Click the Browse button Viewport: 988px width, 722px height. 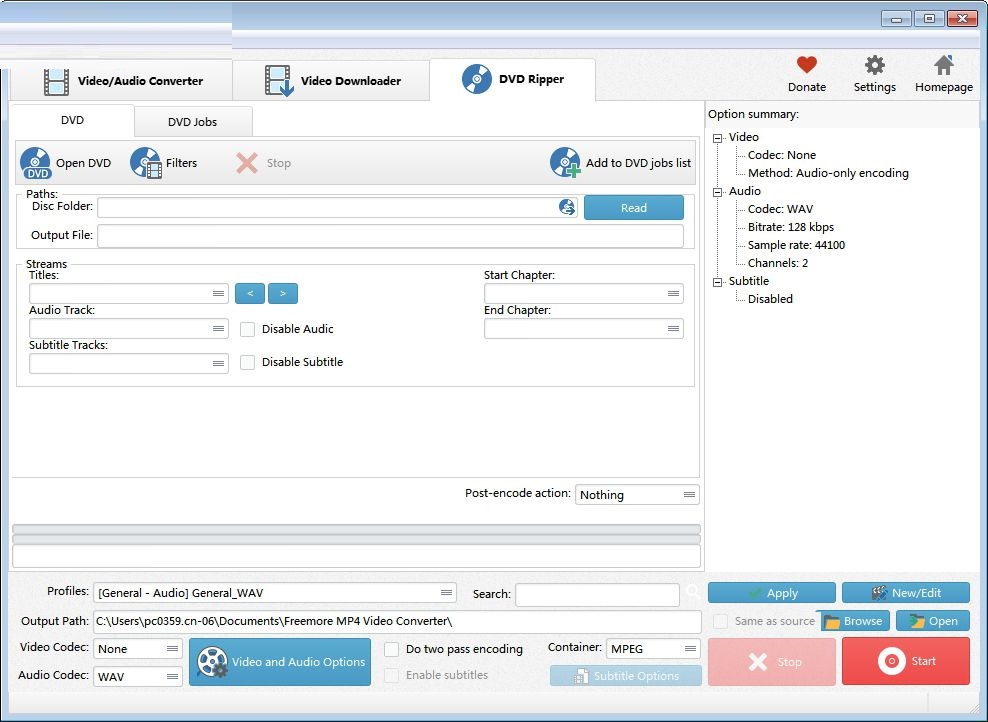[x=855, y=621]
